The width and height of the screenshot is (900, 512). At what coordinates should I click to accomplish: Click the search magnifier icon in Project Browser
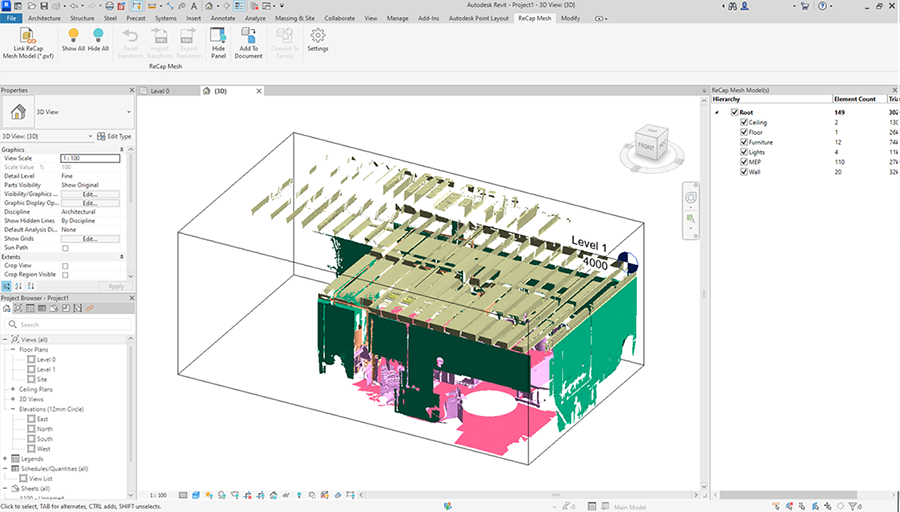click(x=13, y=324)
